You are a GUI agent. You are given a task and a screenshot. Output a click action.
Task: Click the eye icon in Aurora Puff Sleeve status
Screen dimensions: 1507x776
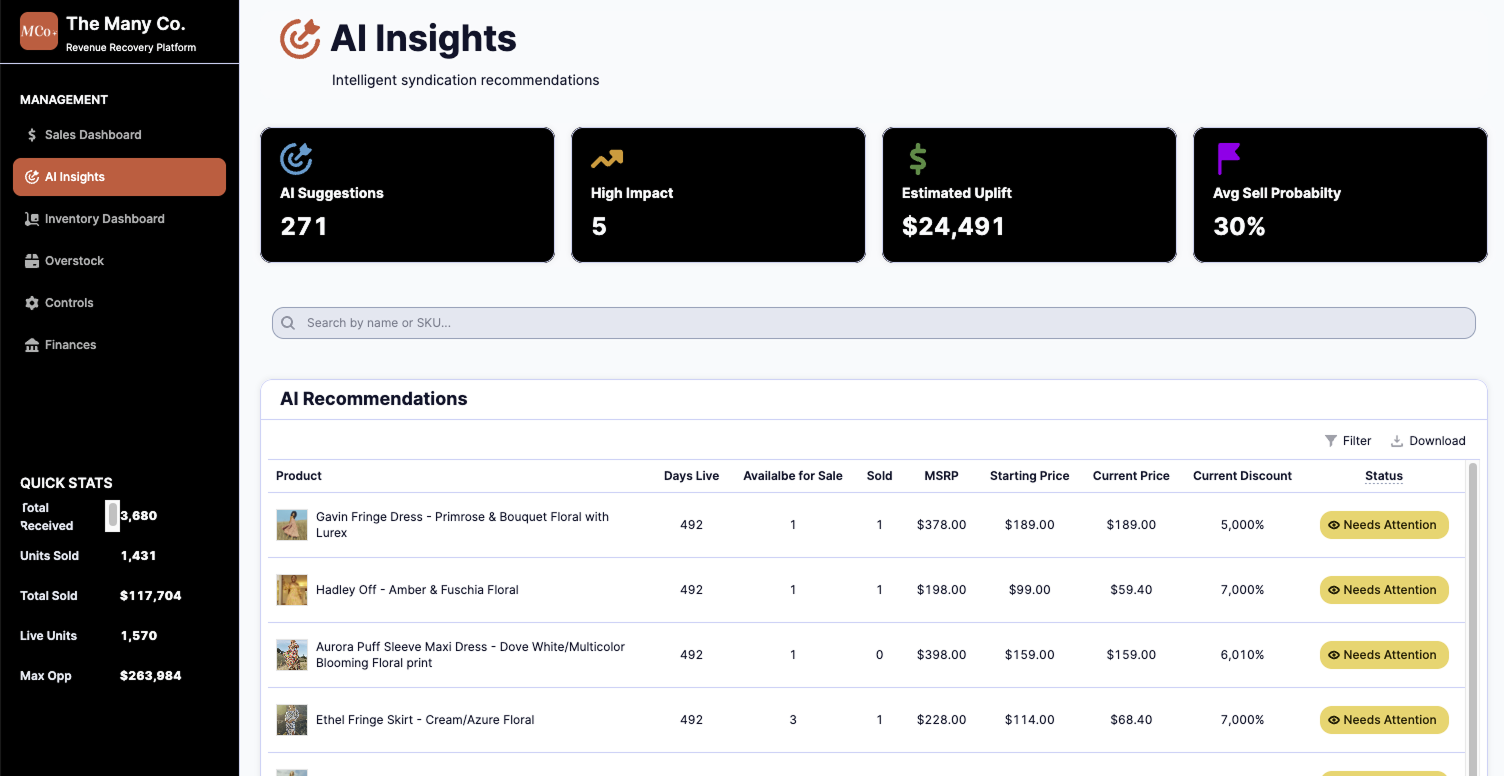1334,655
